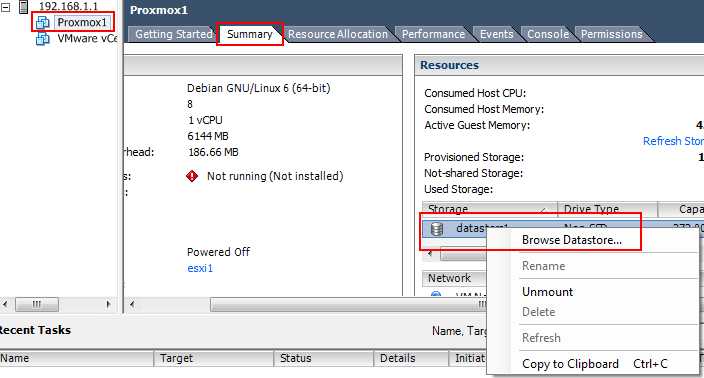Image resolution: width=704 pixels, height=378 pixels.
Task: Sort by the Storage column header
Action: (x=489, y=209)
